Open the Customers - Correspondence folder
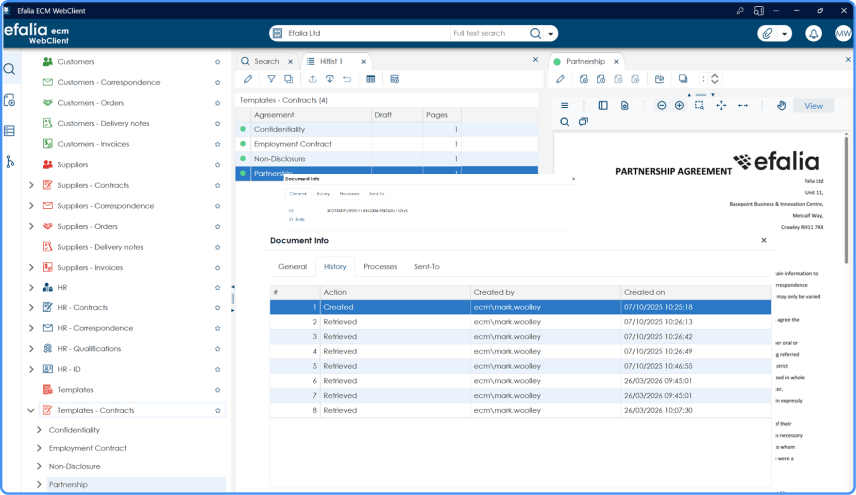This screenshot has width=856, height=495. [109, 82]
